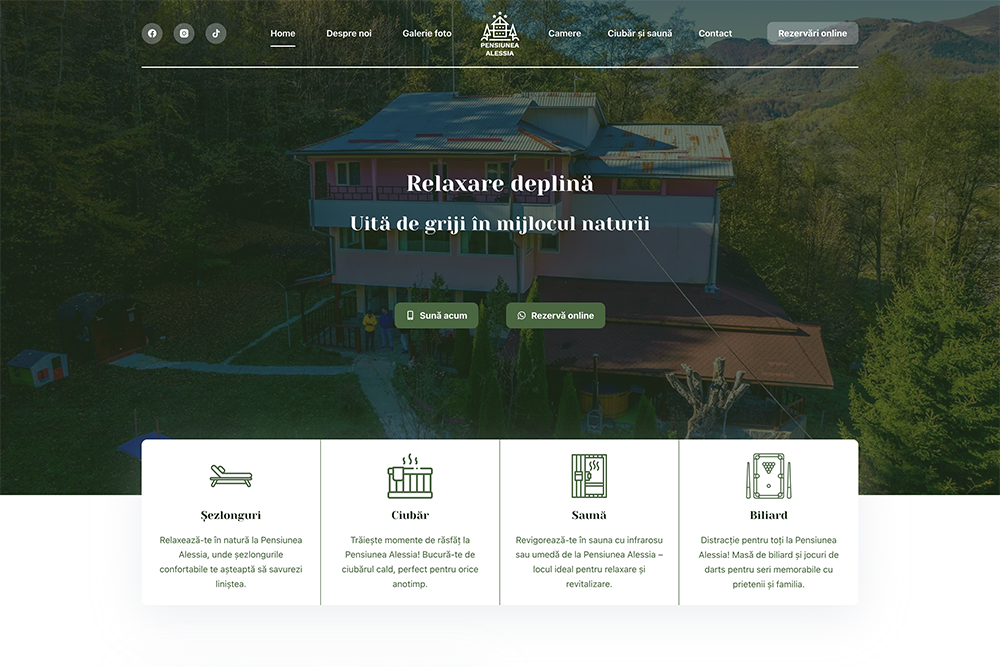The width and height of the screenshot is (1000, 667).
Task: Click the Pensiunea Alessia logo
Action: 499,32
